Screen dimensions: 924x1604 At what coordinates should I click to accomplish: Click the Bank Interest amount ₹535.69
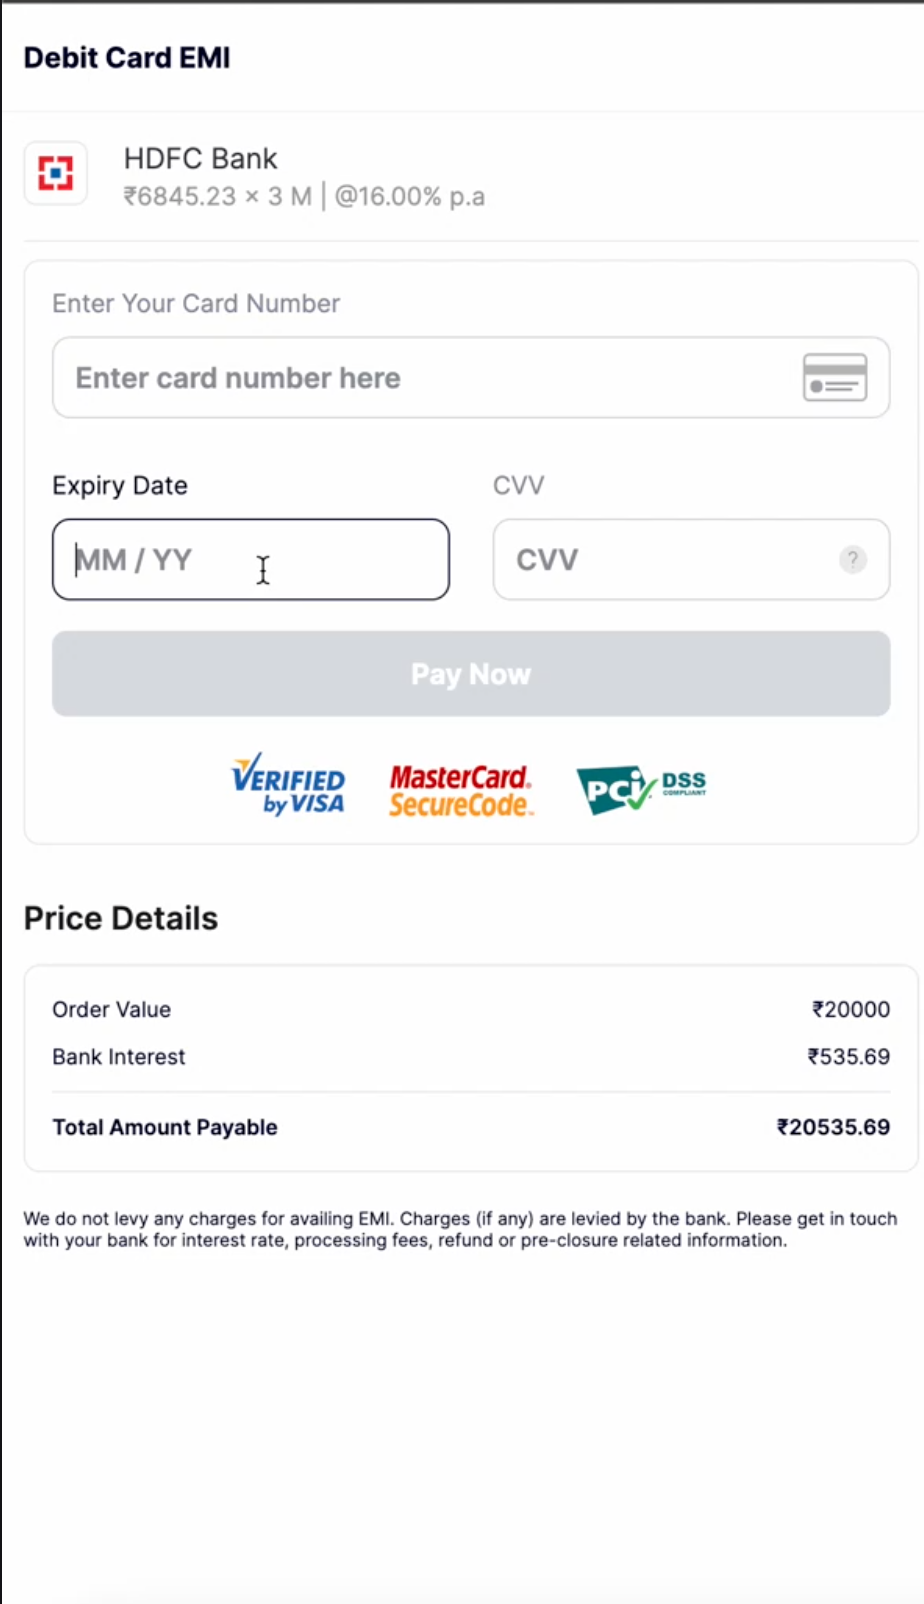click(848, 1056)
